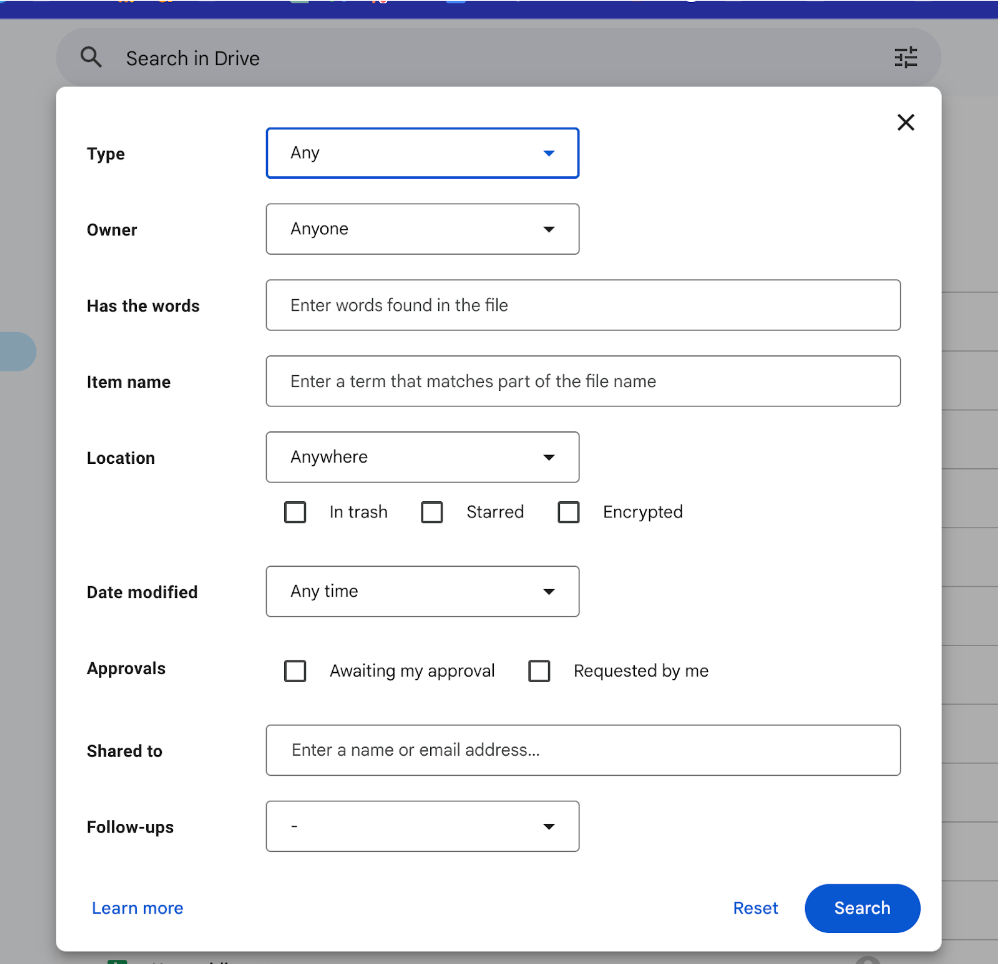Click the Search in Drive box
The image size is (1000, 964).
coord(498,57)
